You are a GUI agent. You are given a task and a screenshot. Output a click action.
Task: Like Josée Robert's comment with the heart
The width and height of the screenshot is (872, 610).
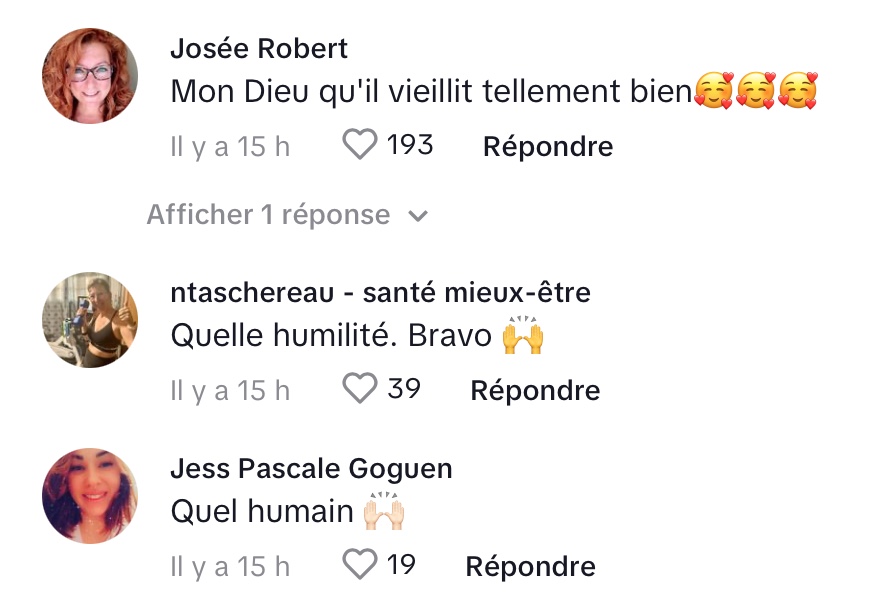click(360, 146)
